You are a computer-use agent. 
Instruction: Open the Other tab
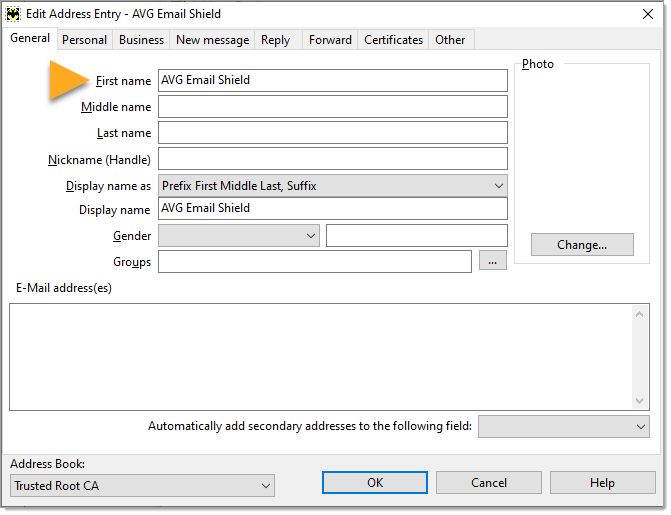coord(450,40)
